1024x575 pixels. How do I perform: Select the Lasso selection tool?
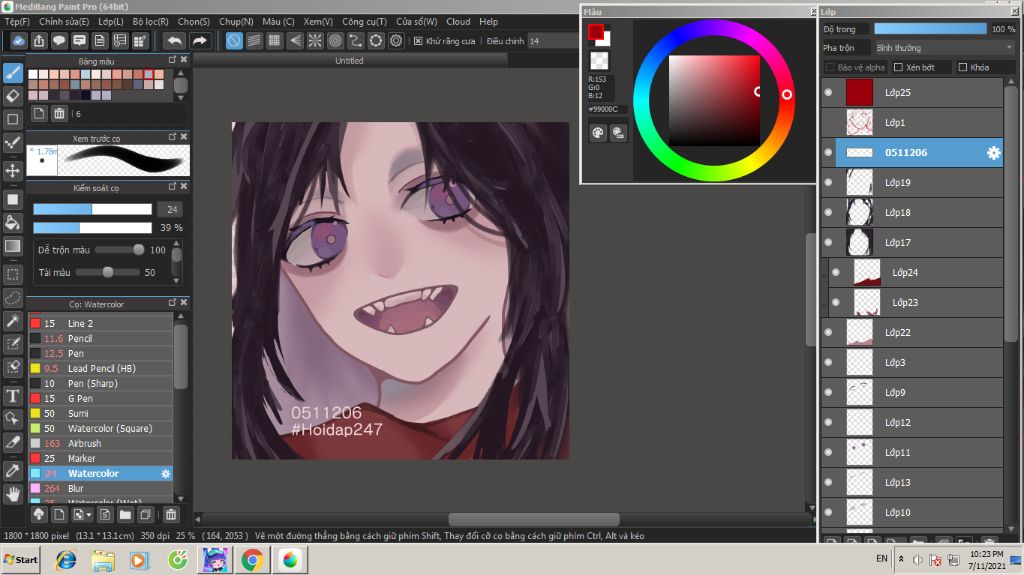(12, 298)
